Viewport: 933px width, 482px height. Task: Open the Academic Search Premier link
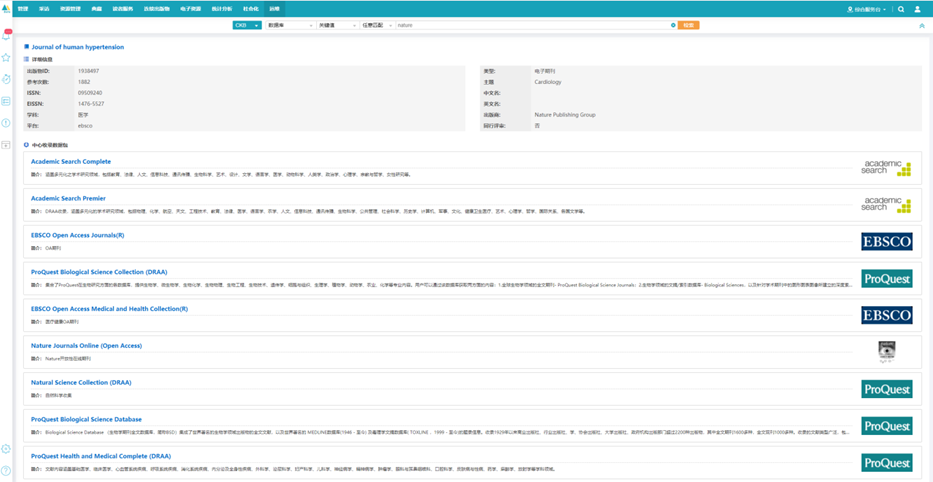click(x=68, y=198)
